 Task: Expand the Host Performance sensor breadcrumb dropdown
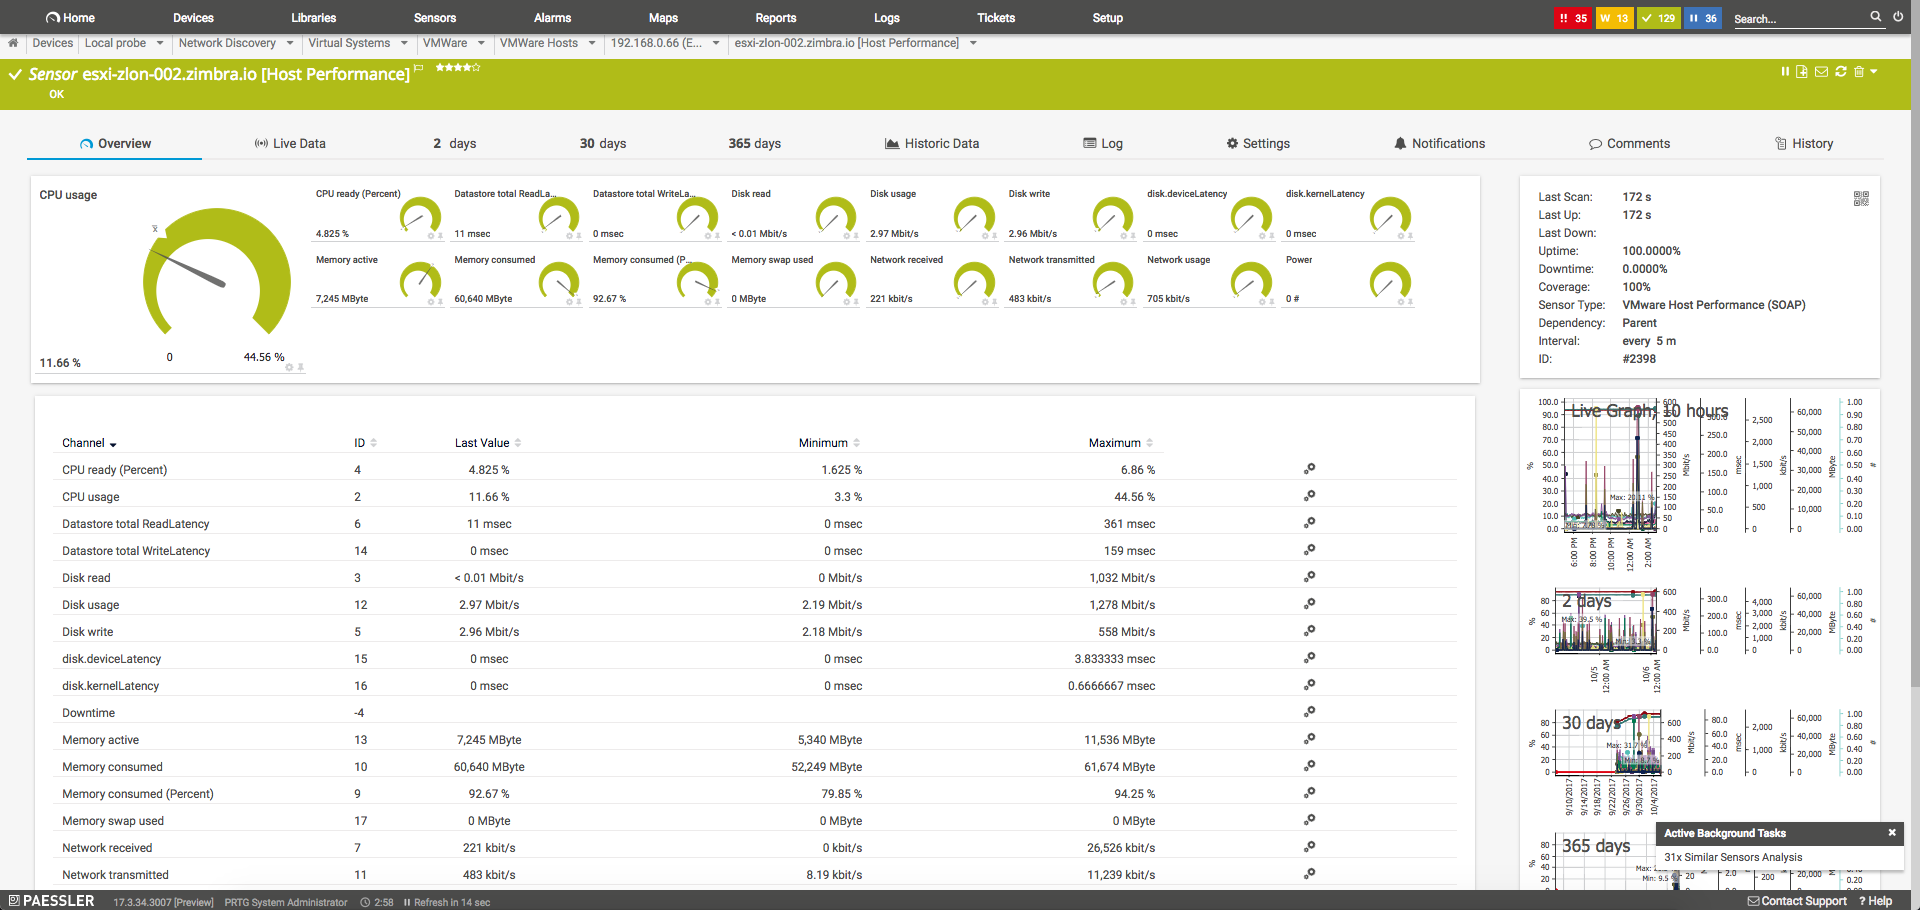point(973,43)
